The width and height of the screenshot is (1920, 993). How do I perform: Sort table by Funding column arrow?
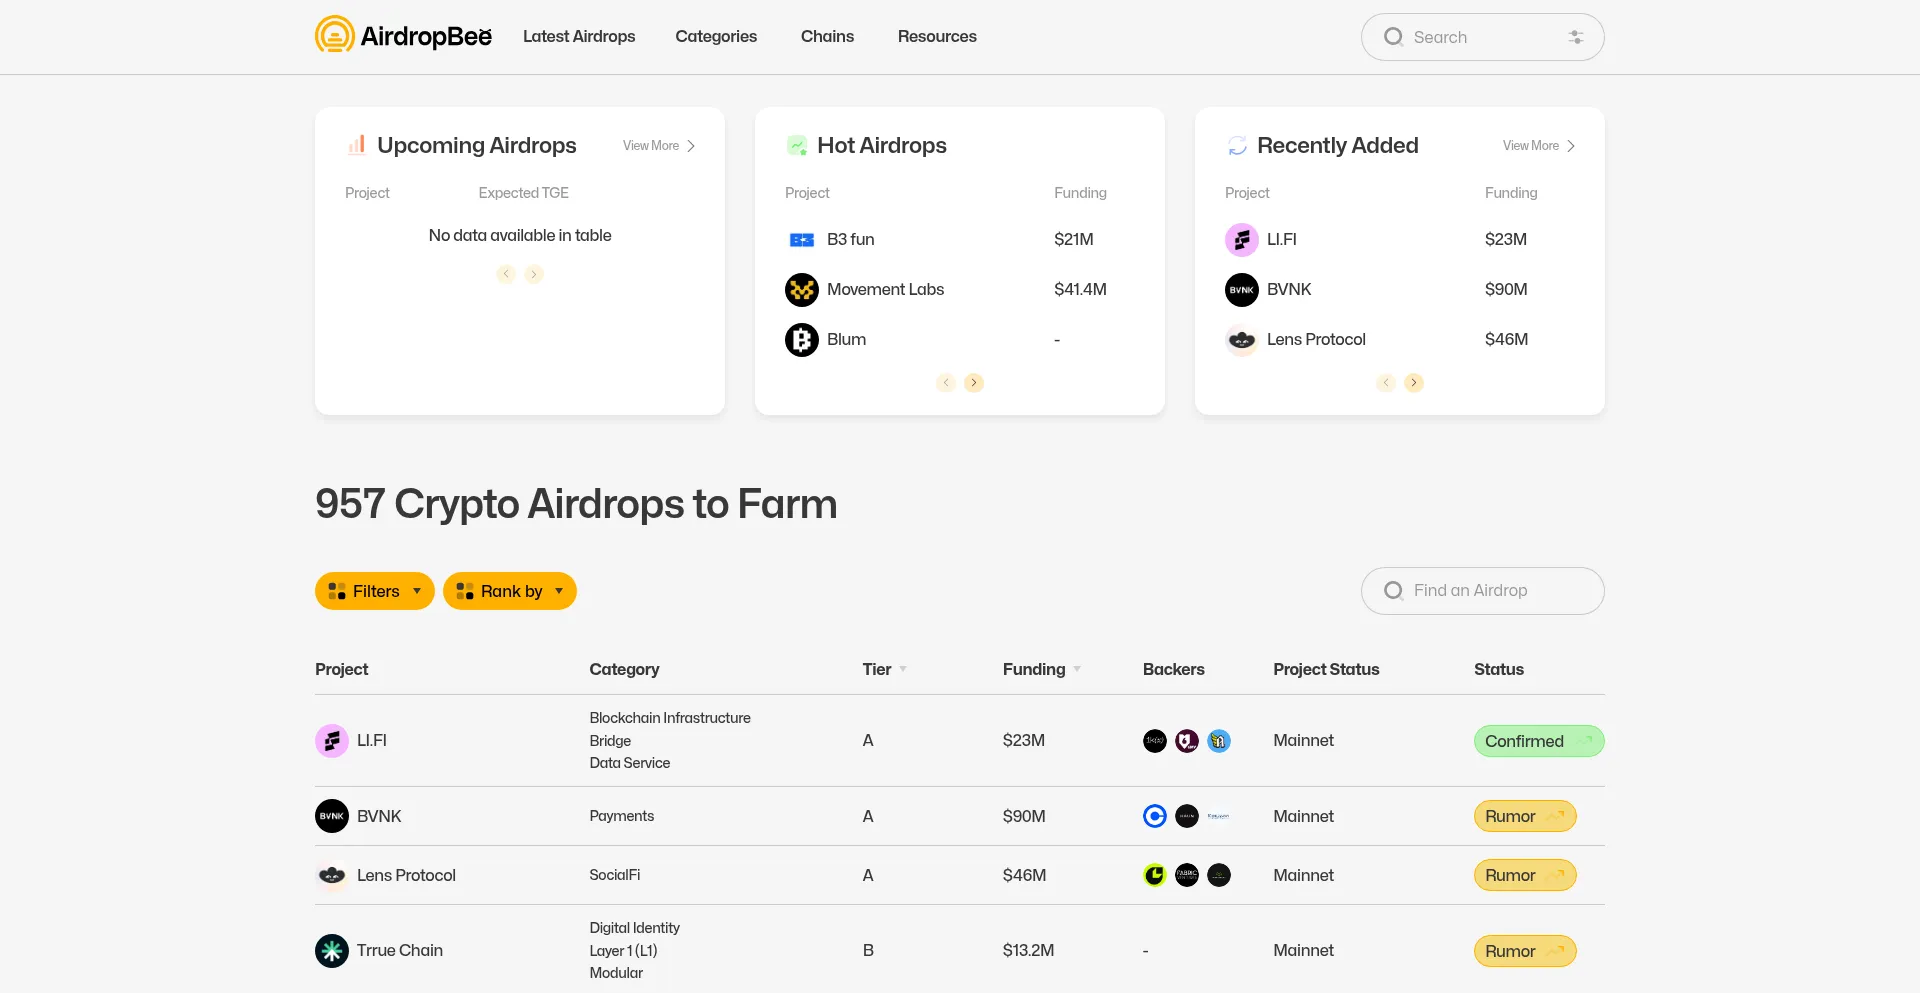pyautogui.click(x=1077, y=670)
